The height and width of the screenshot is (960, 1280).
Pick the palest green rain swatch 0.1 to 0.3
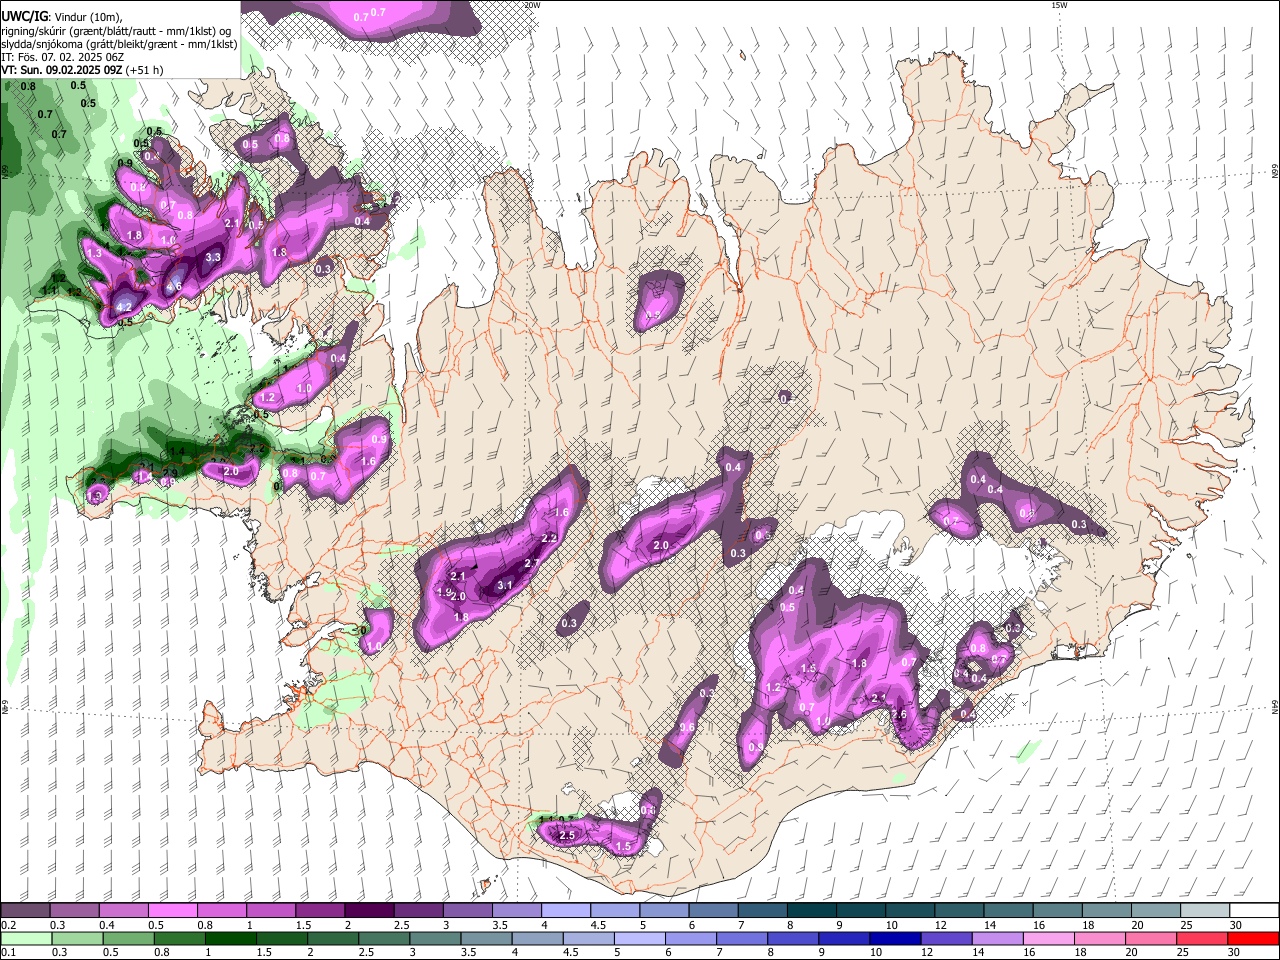coord(25,938)
